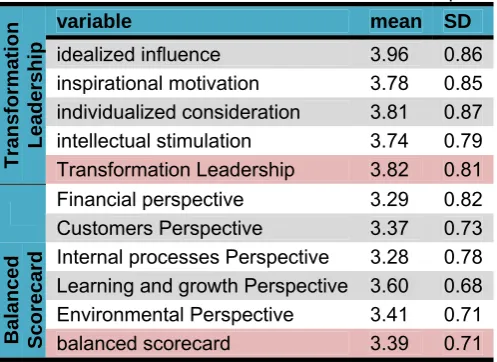
Task: Select the pink 'Transformation Leadership' summary row
Action: pyautogui.click(x=270, y=169)
